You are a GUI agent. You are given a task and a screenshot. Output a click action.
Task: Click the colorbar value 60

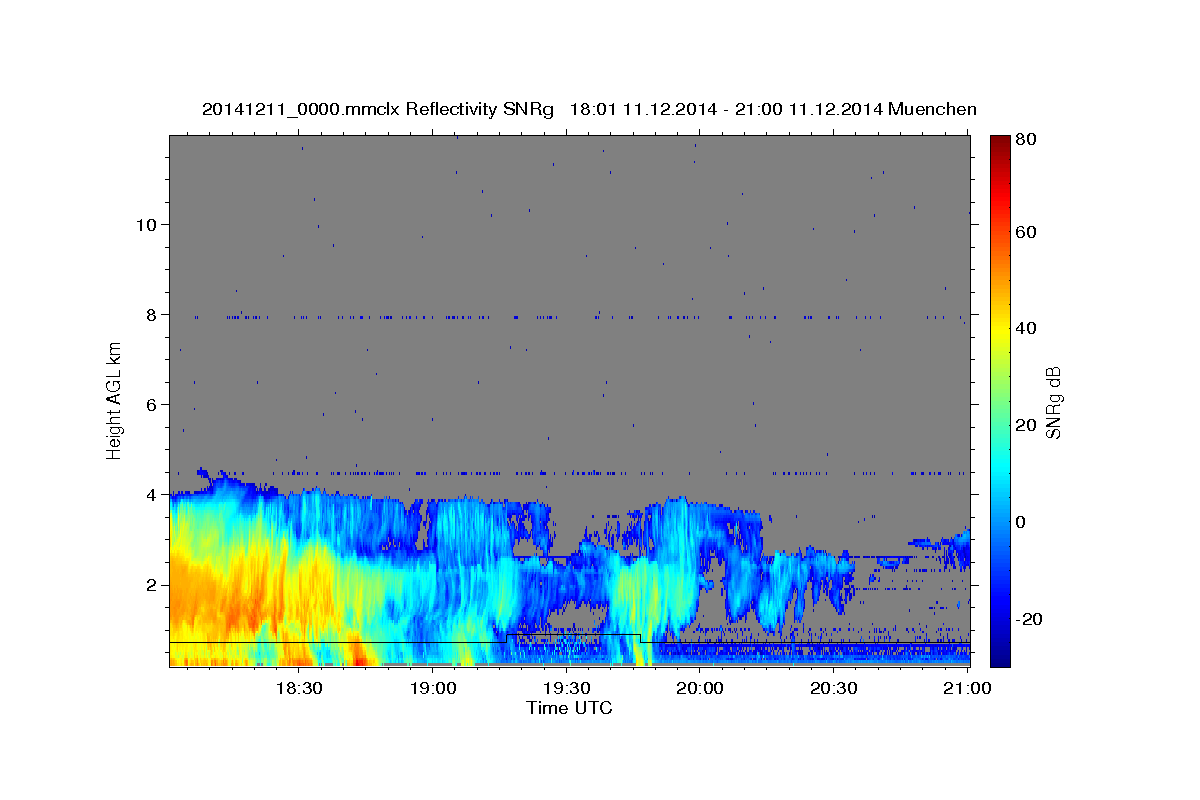pos(1027,232)
